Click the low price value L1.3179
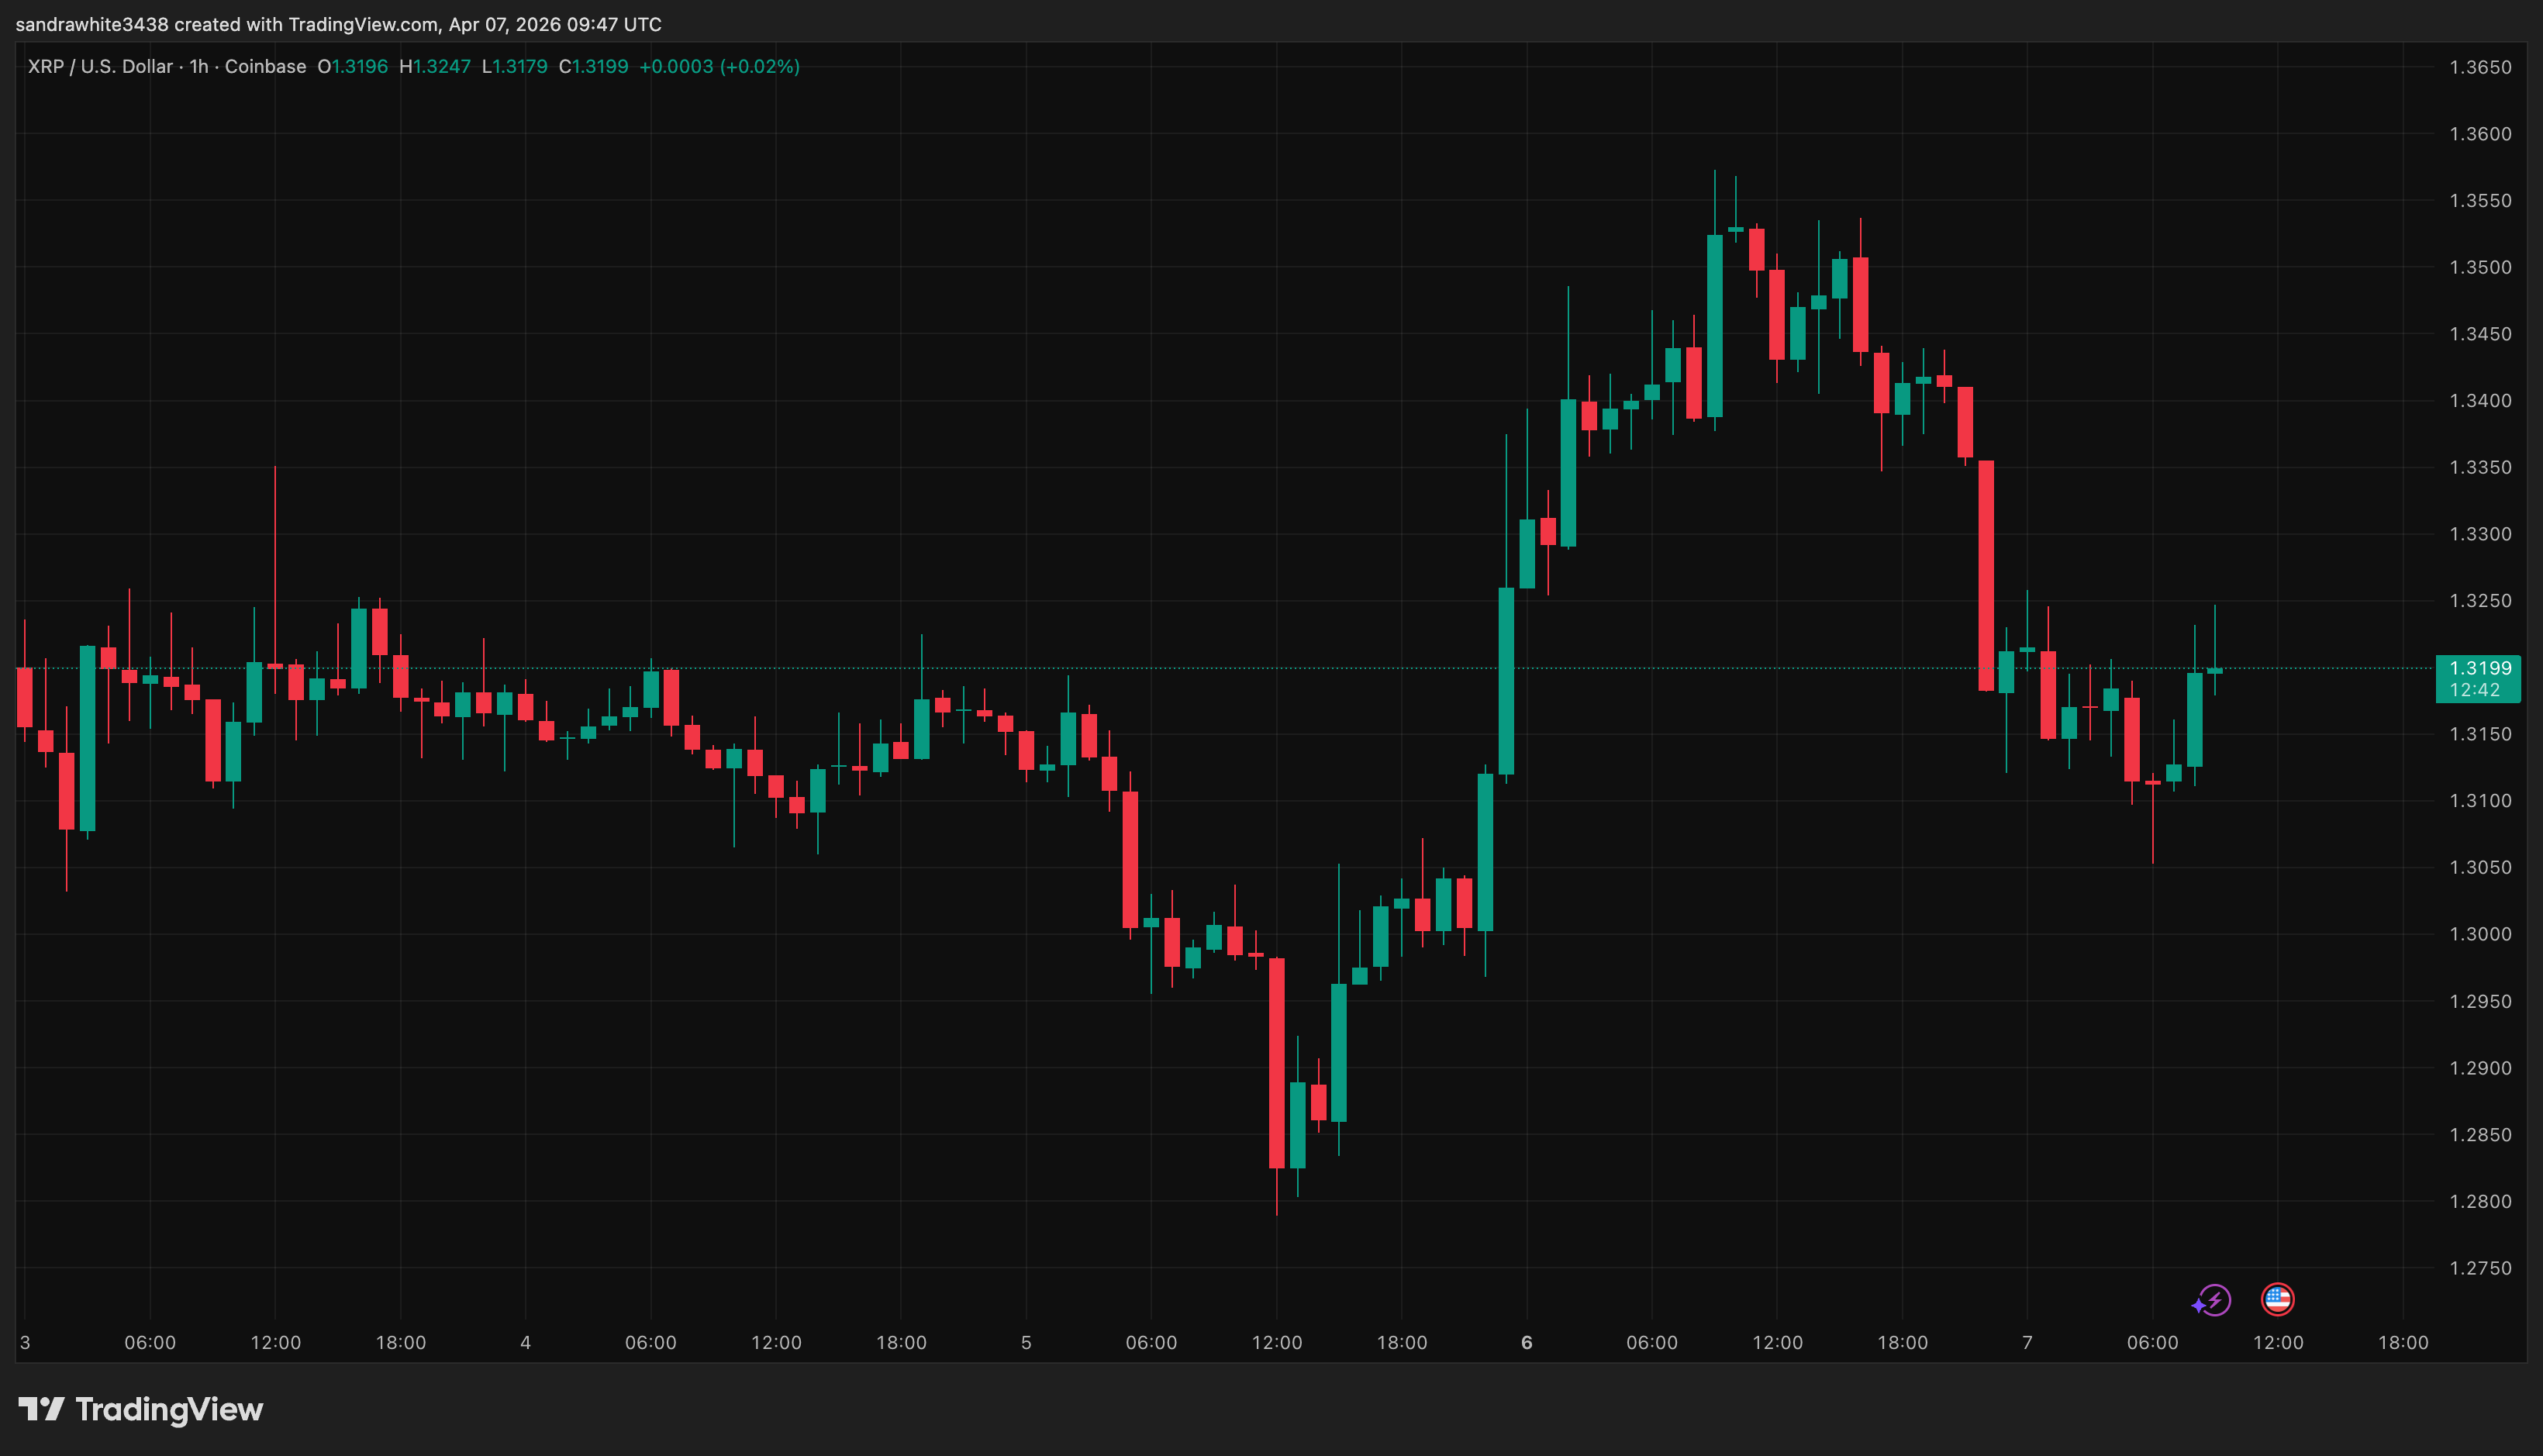The height and width of the screenshot is (1456, 2543). click(x=513, y=66)
